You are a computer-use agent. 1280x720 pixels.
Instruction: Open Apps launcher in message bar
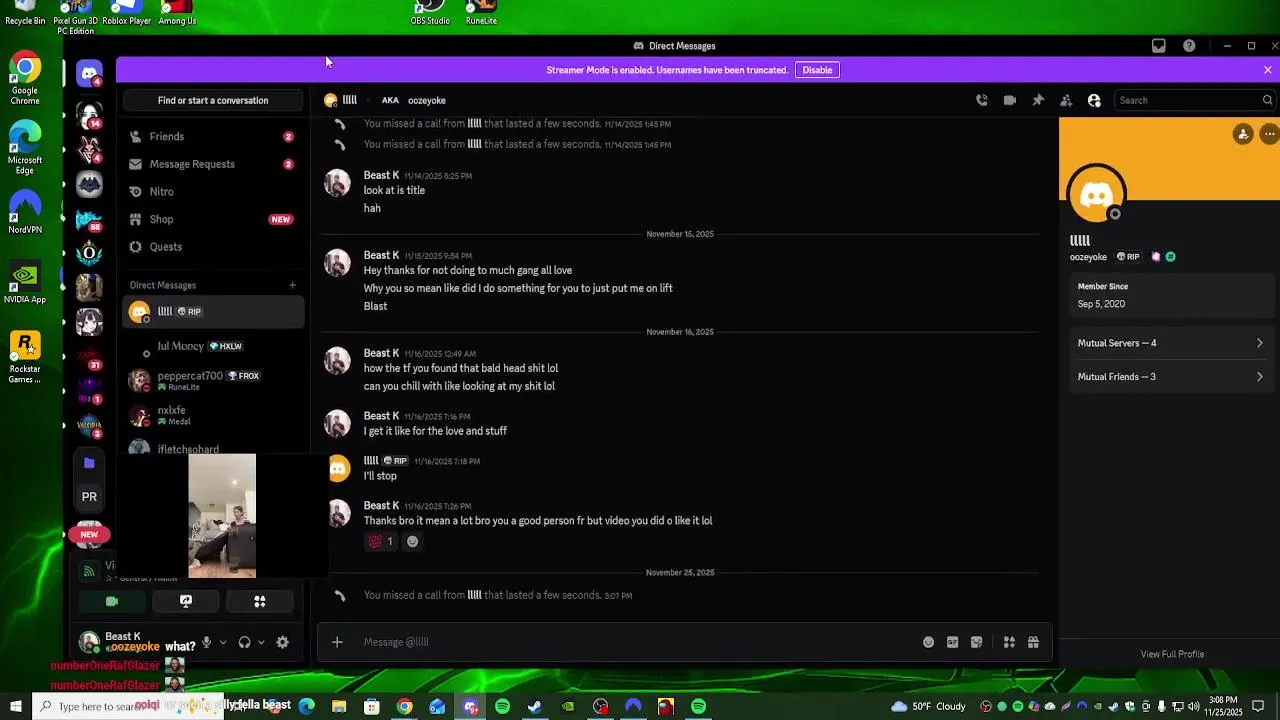pos(1009,642)
